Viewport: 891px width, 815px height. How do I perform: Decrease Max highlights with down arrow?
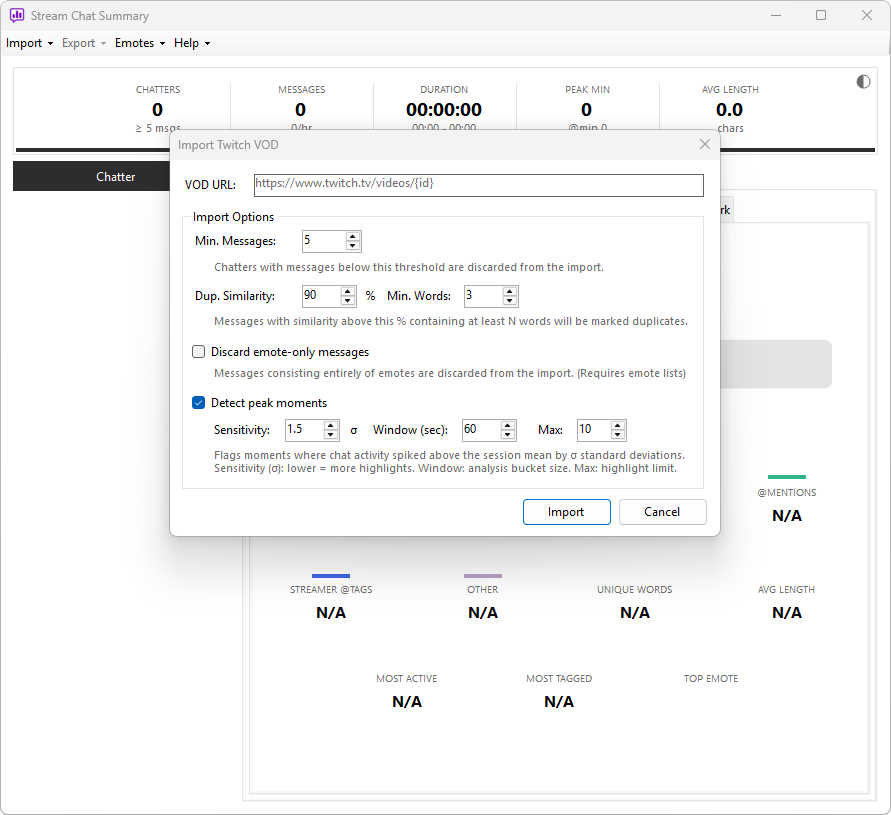618,435
